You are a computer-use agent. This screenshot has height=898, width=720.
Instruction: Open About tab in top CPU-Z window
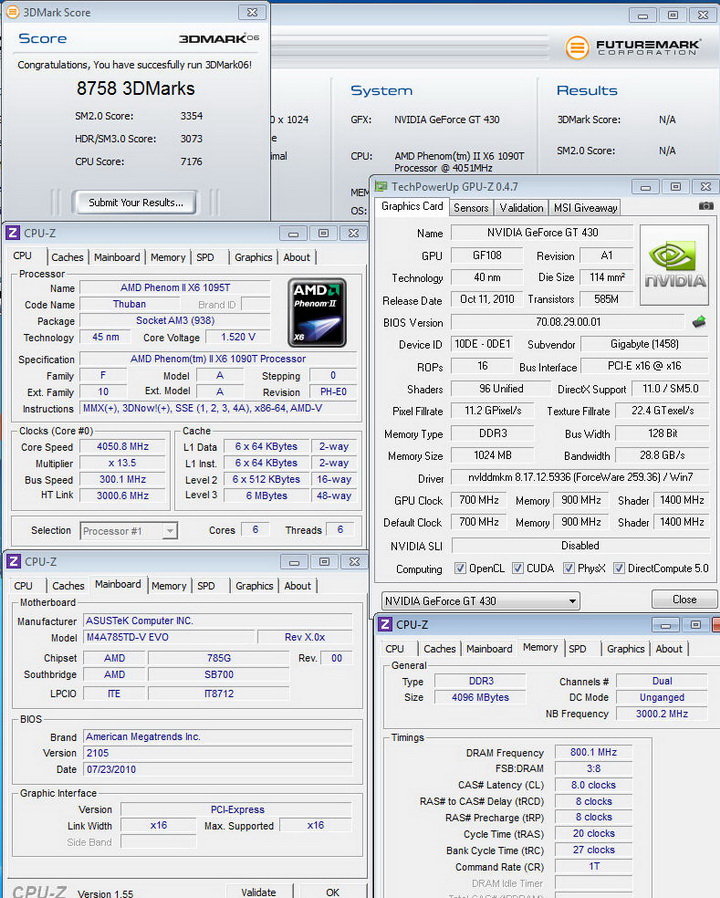pyautogui.click(x=297, y=257)
